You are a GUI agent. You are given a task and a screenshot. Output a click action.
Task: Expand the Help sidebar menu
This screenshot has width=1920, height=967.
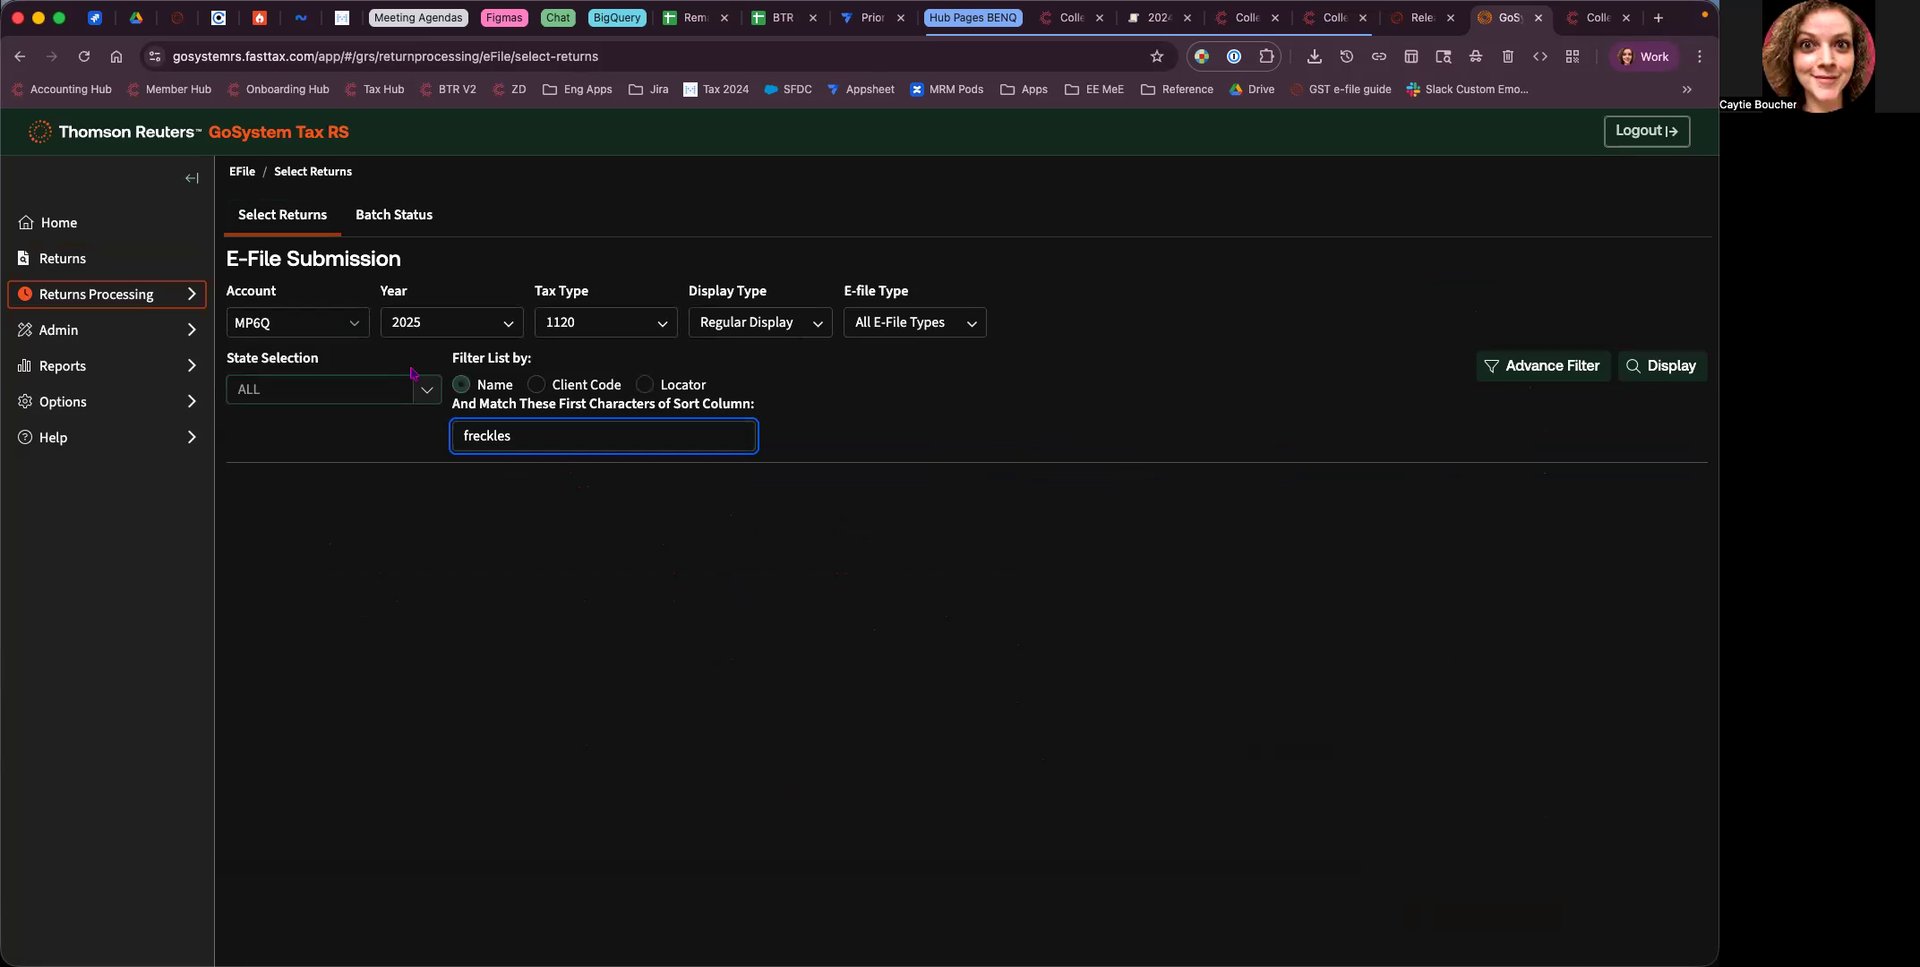click(192, 438)
